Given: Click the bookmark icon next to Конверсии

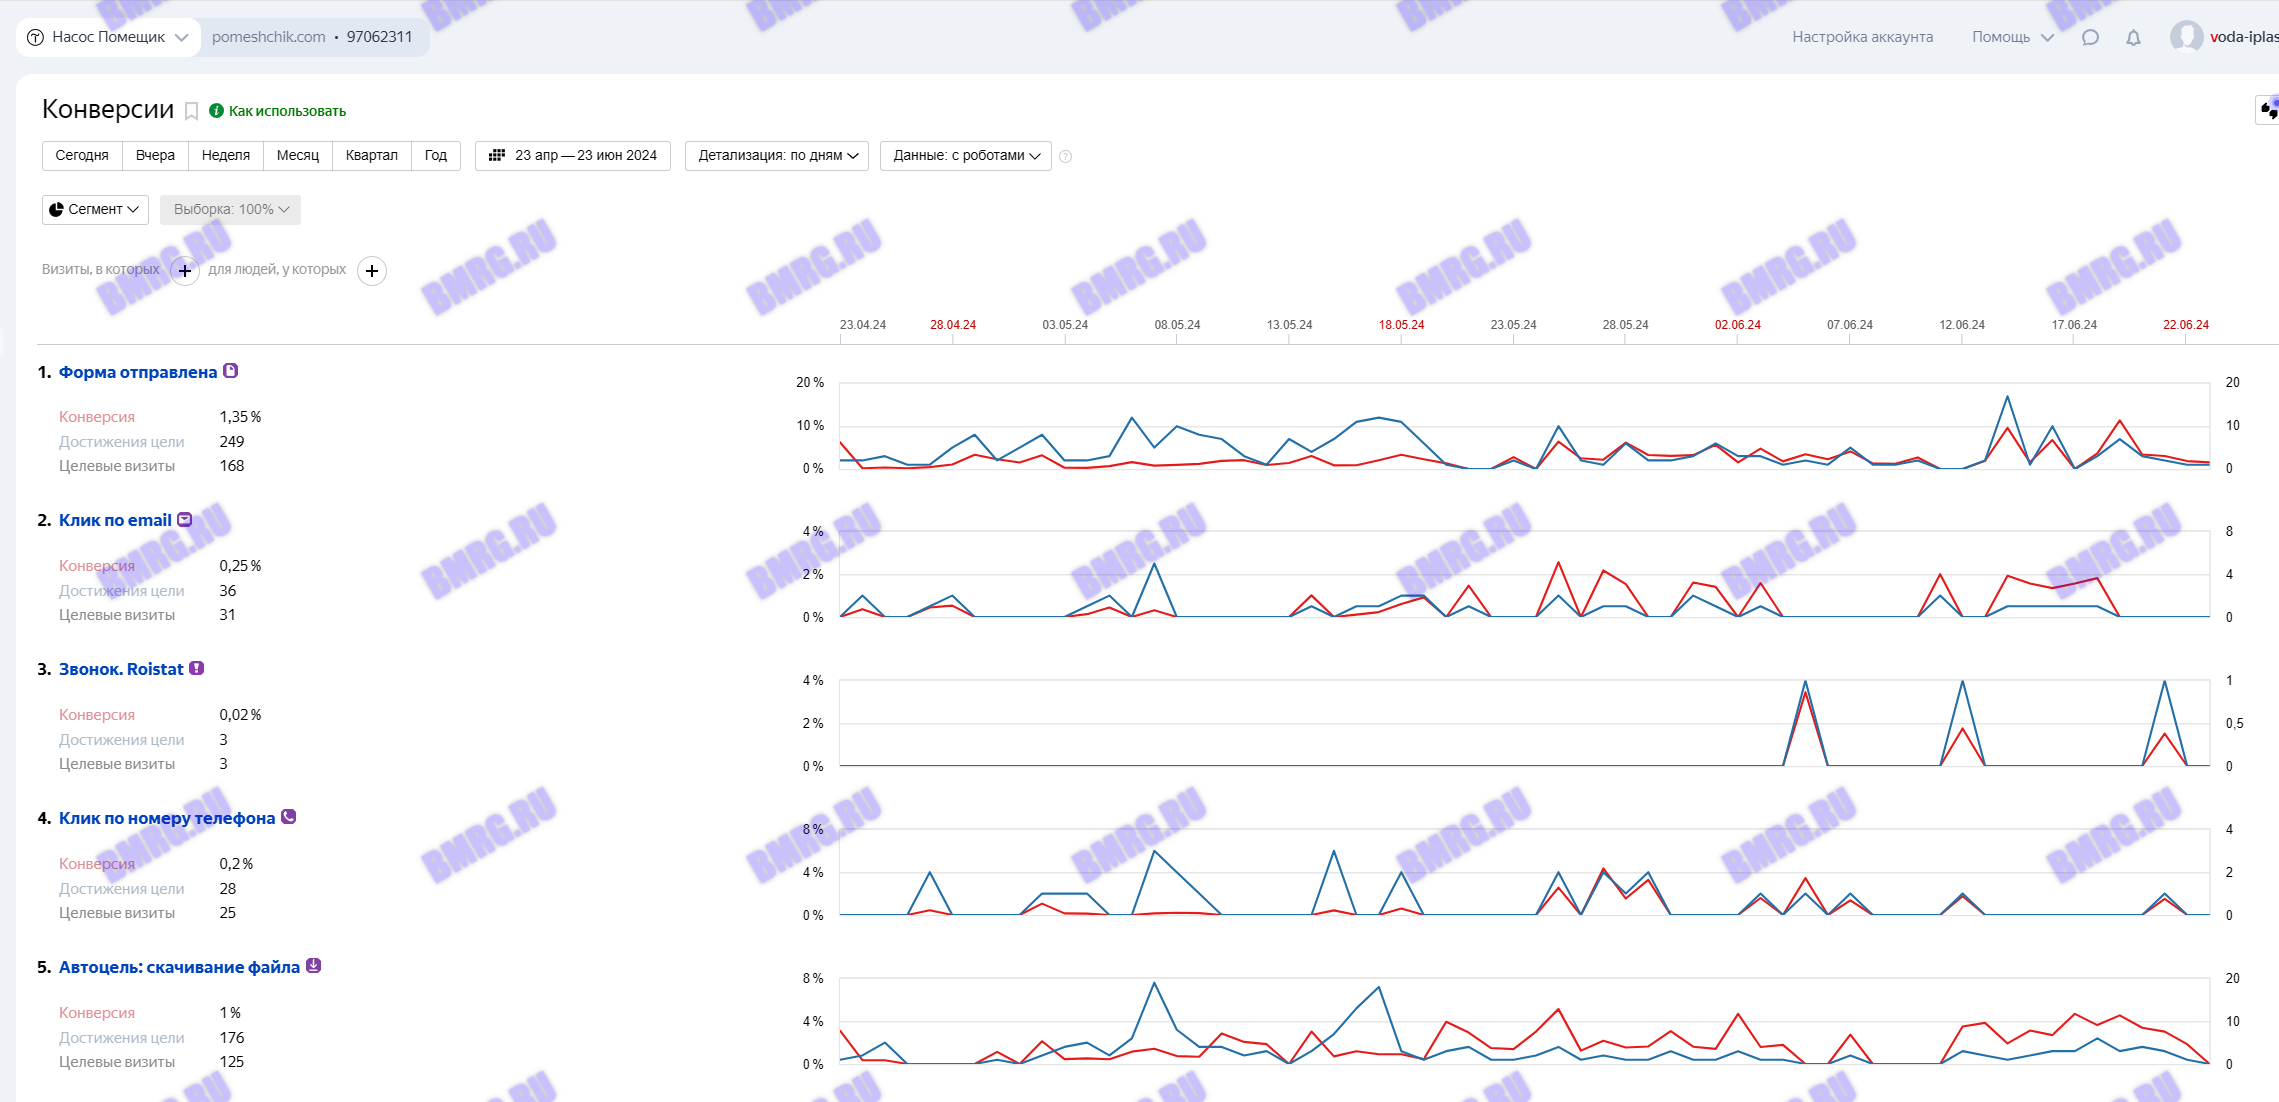Looking at the screenshot, I should tap(191, 111).
